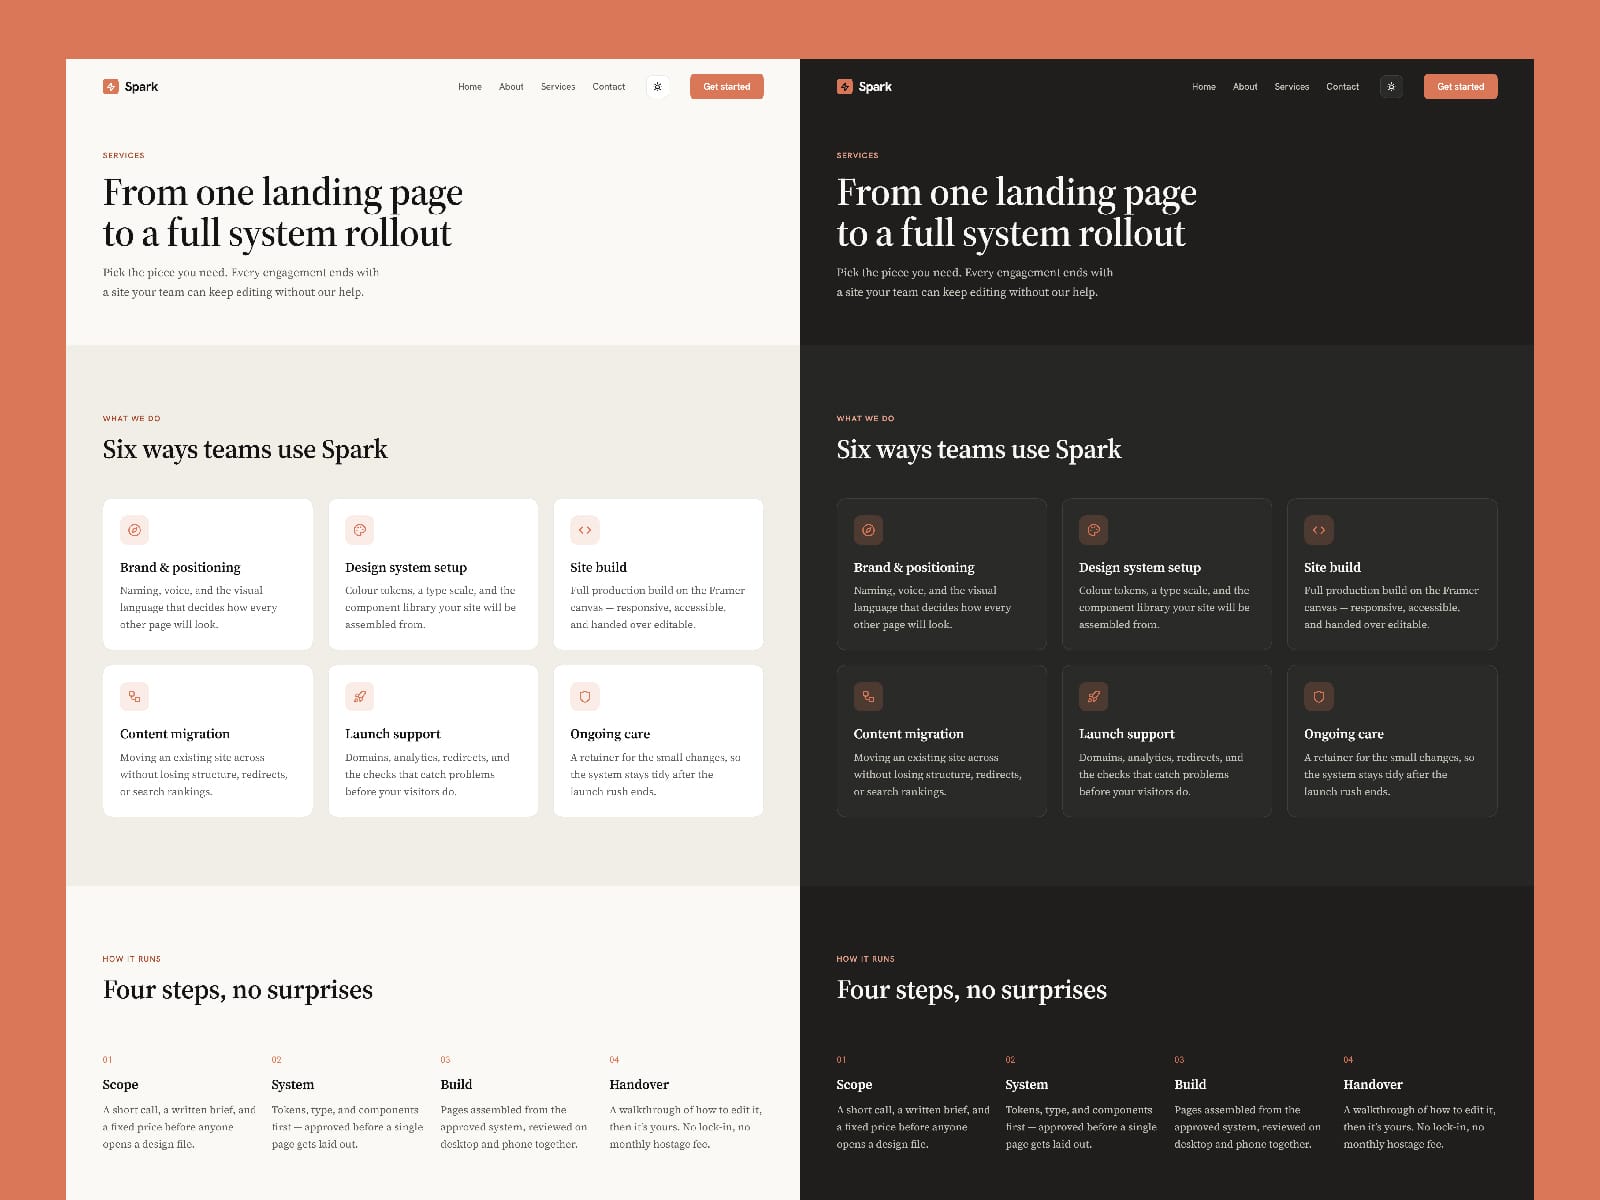Click the "Build" step title on the dark page
The width and height of the screenshot is (1600, 1200).
[1190, 1085]
